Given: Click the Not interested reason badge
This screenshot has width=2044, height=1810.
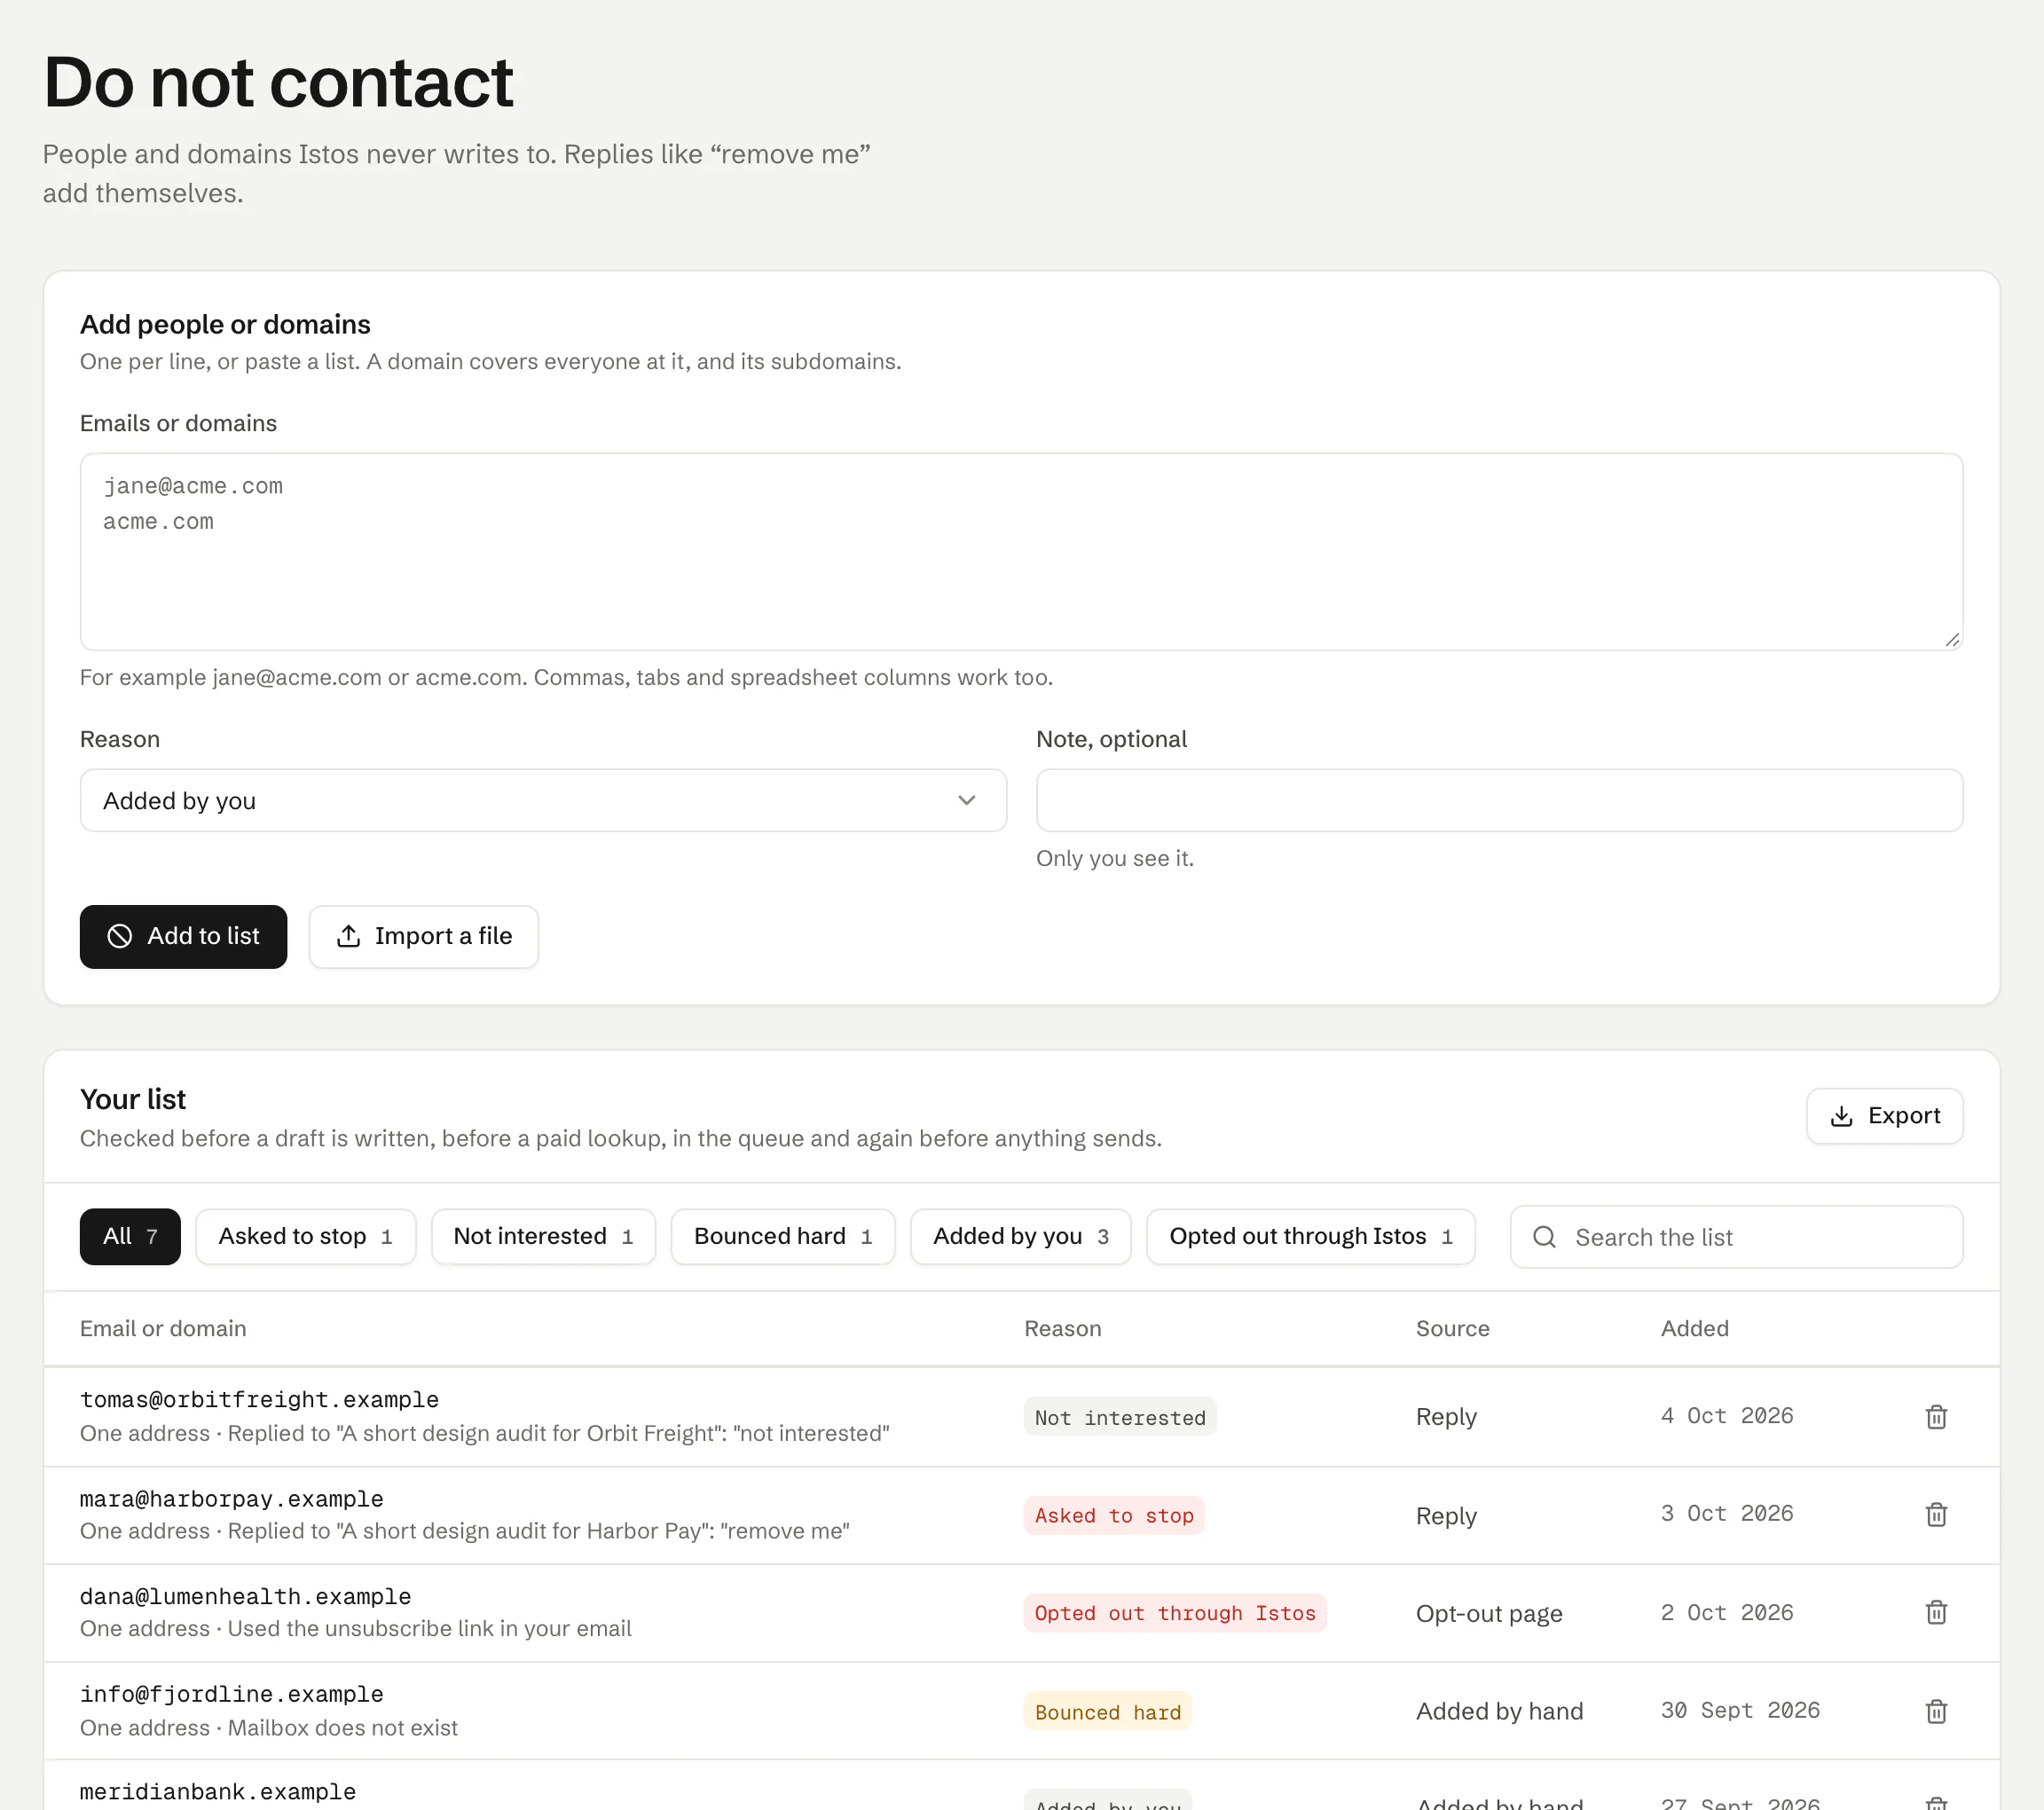Looking at the screenshot, I should 1120,1417.
